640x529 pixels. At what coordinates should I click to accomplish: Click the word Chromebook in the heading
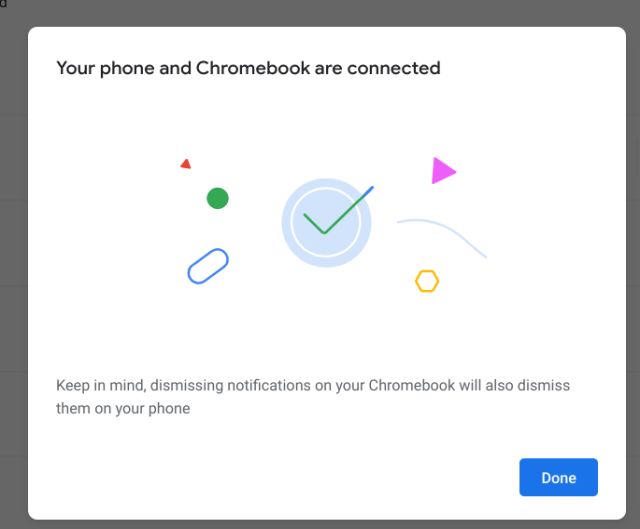pos(253,68)
